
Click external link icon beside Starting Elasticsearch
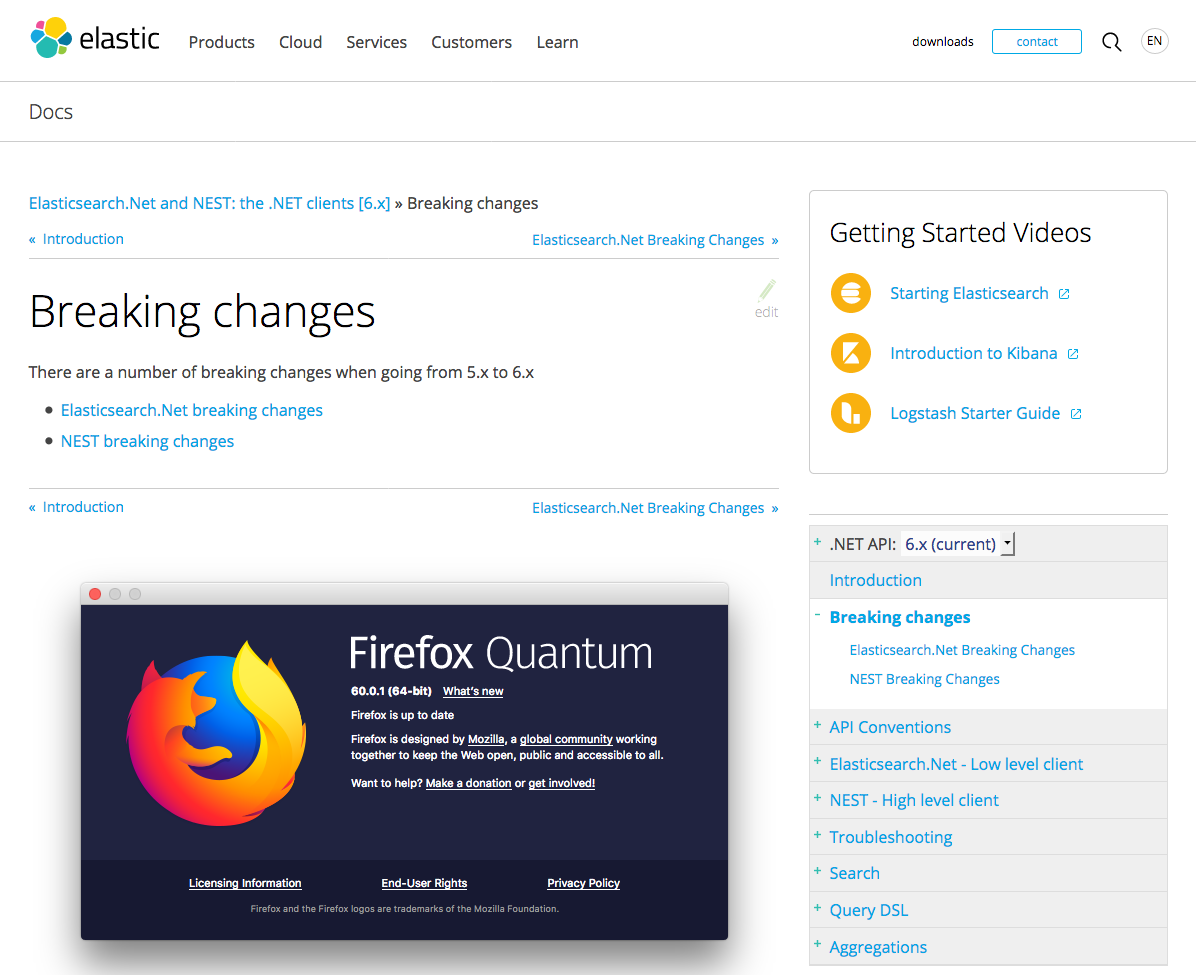[x=1064, y=294]
